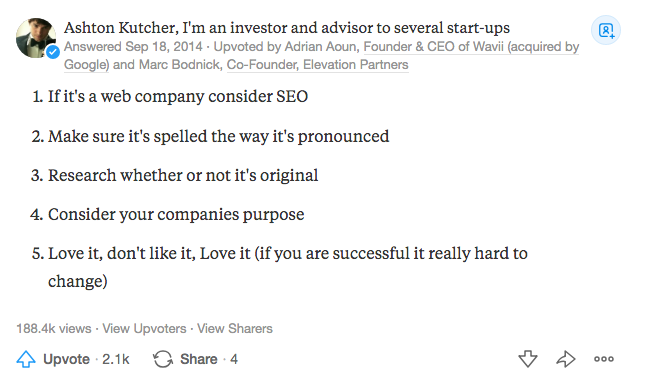Click the share circular arrows icon
648x375 pixels.
point(163,359)
